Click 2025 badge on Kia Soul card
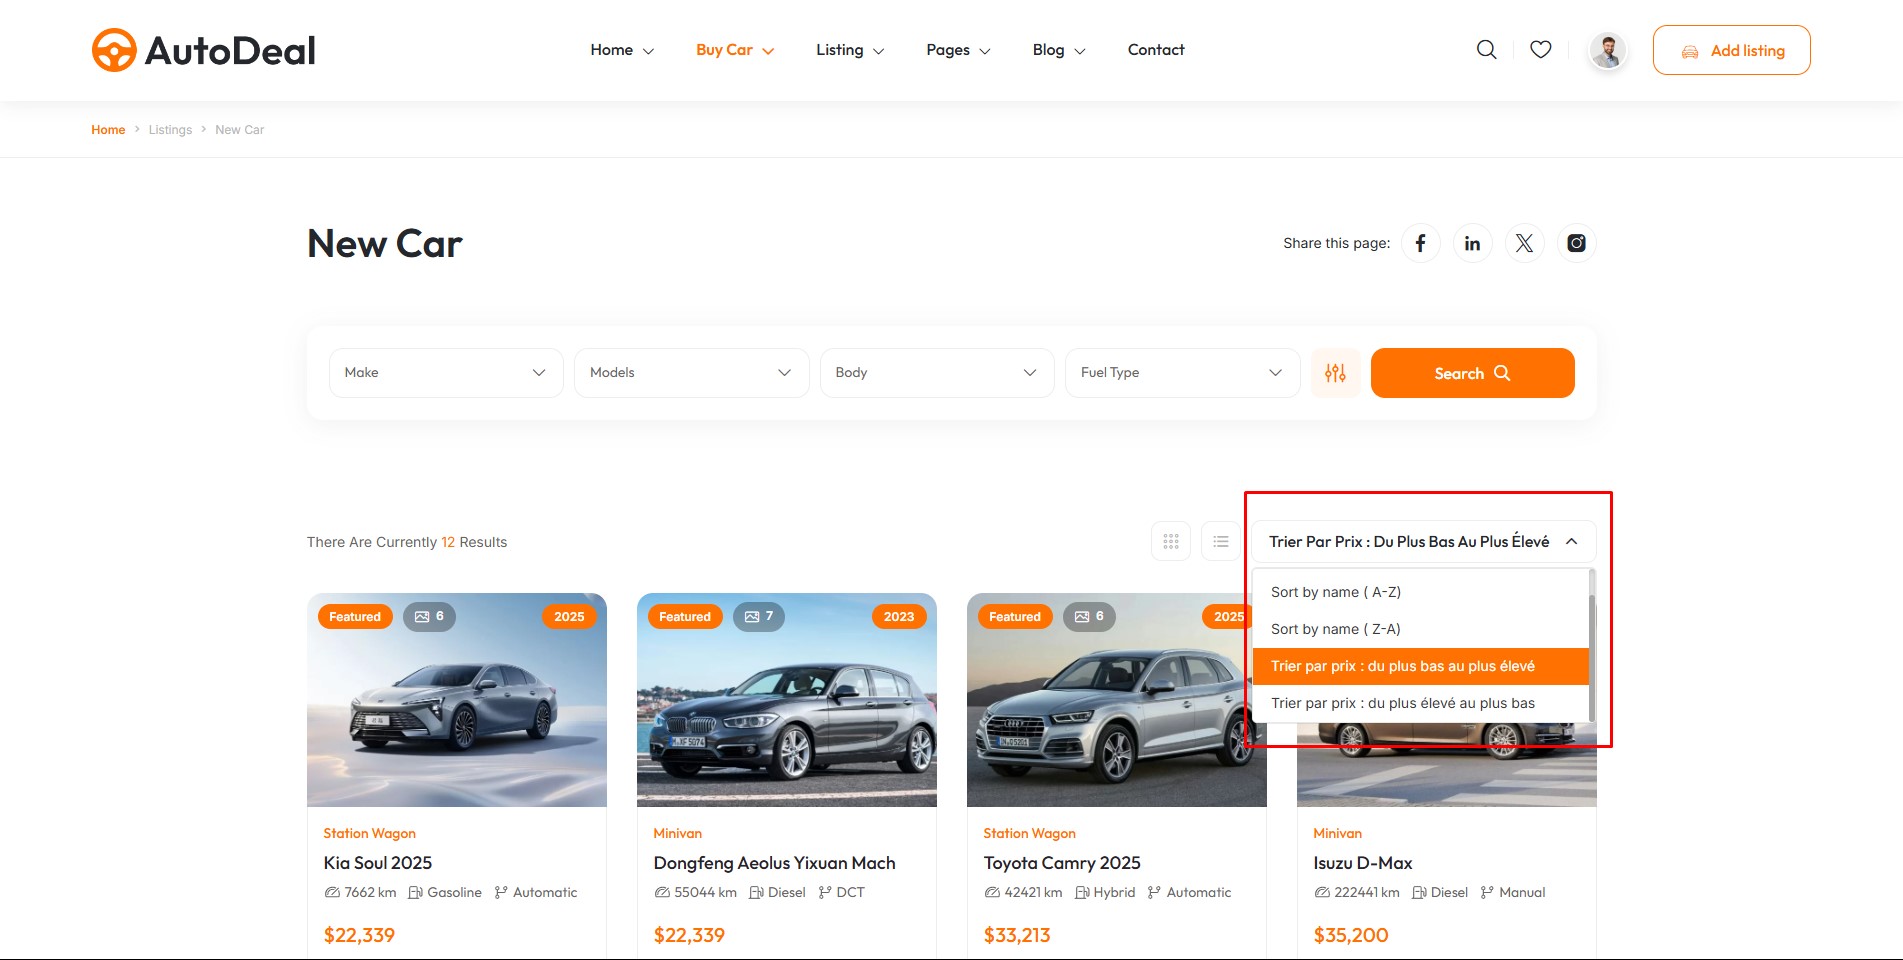Viewport: 1903px width, 960px height. click(x=569, y=617)
